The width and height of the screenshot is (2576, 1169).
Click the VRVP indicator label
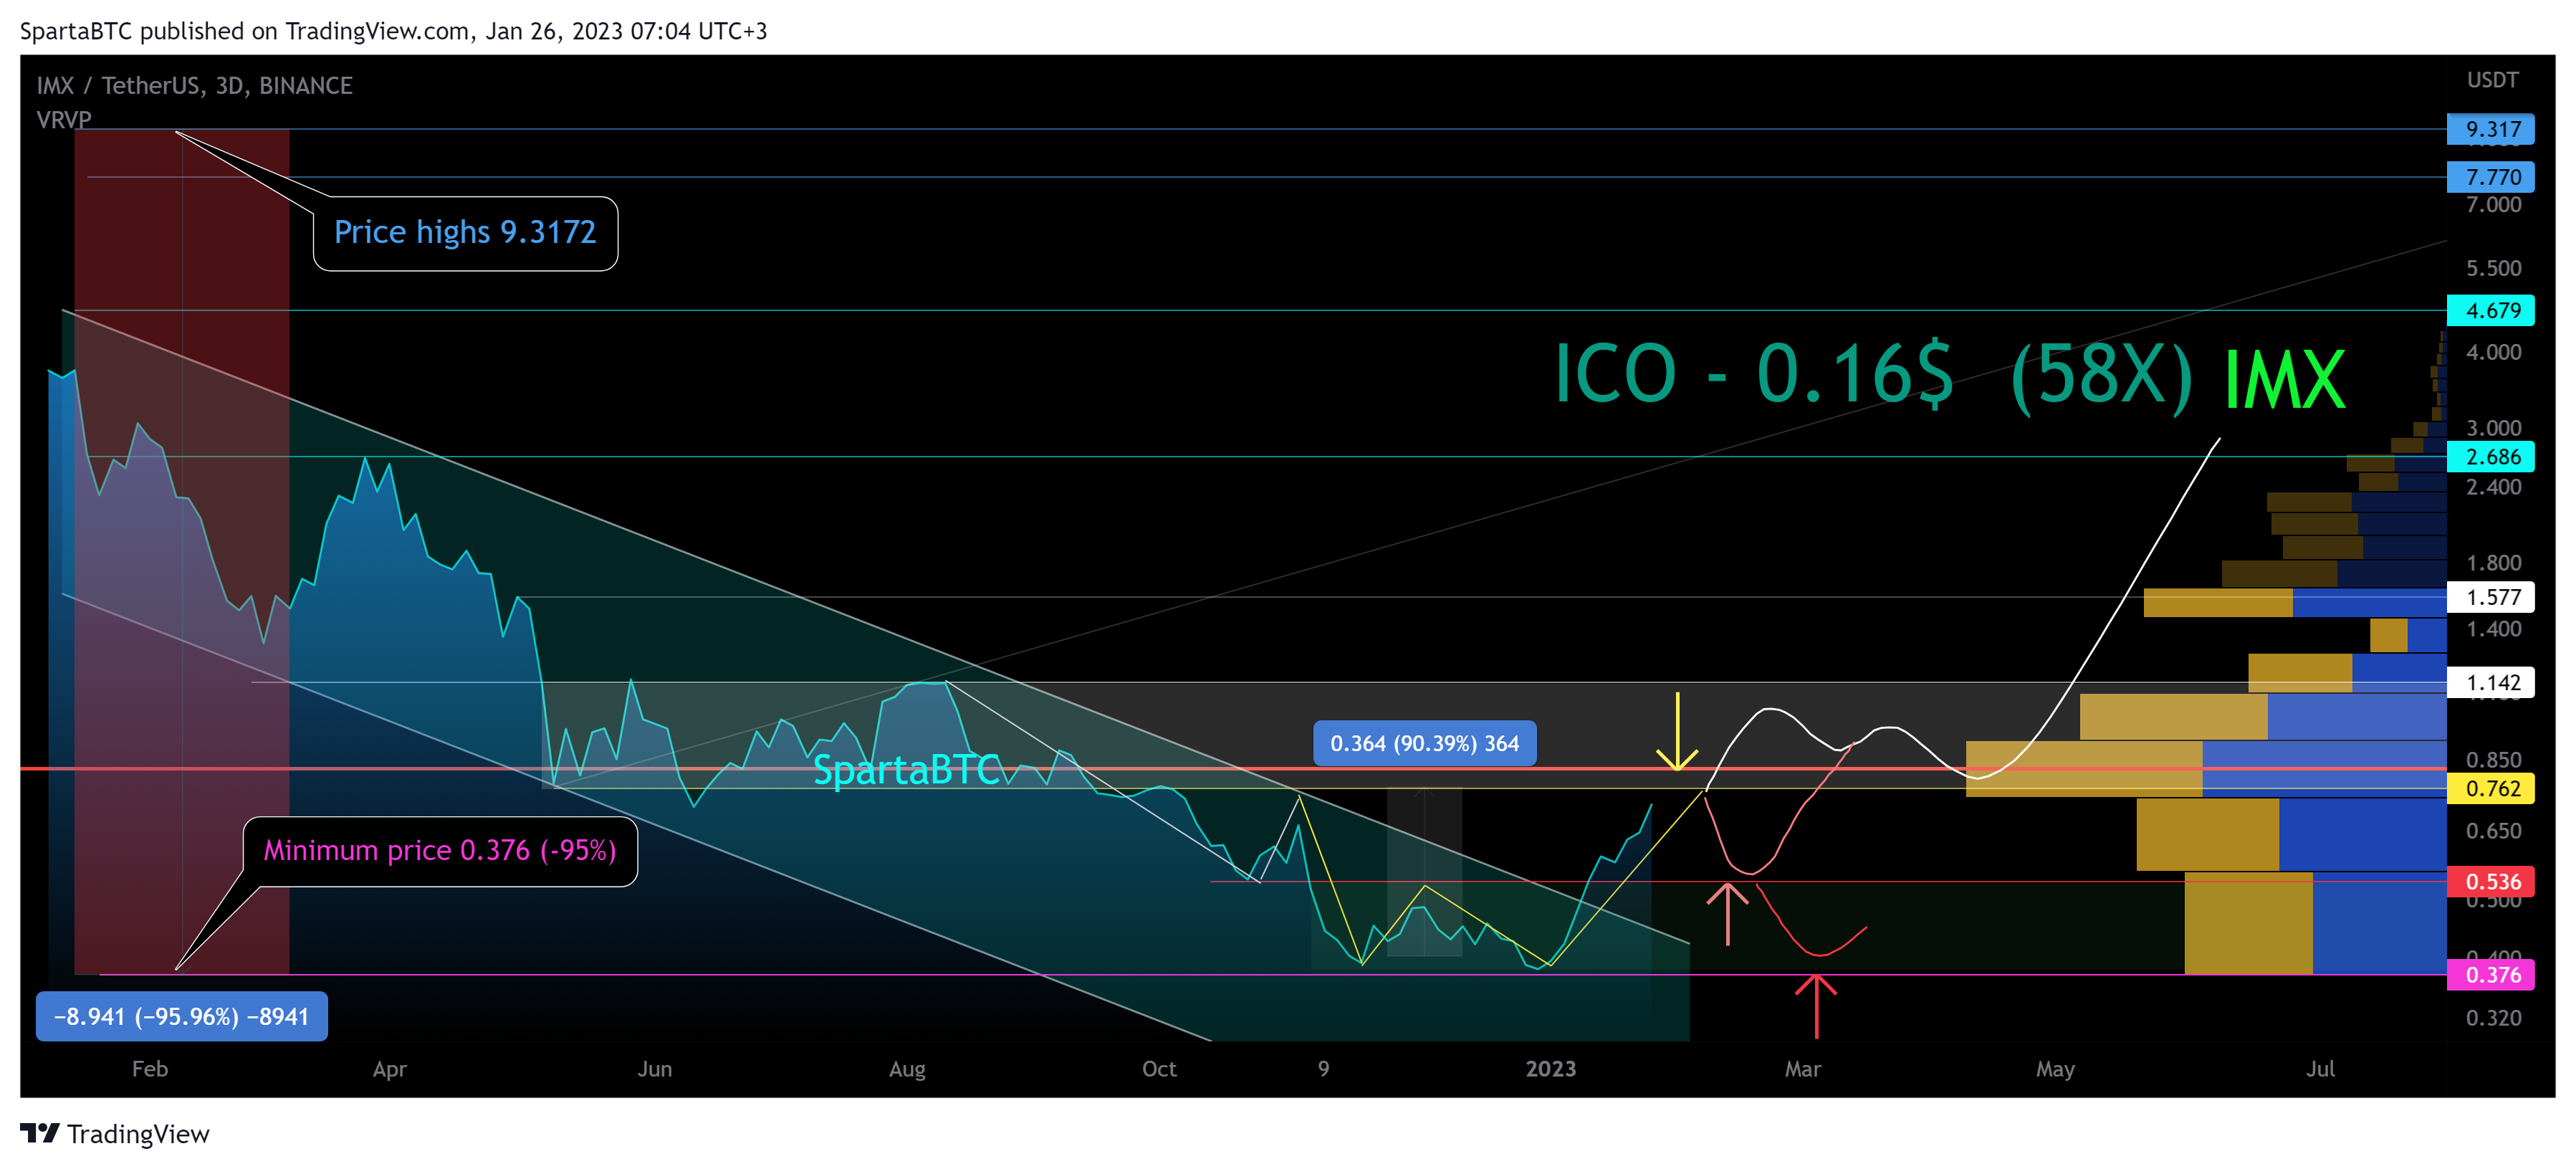point(64,120)
